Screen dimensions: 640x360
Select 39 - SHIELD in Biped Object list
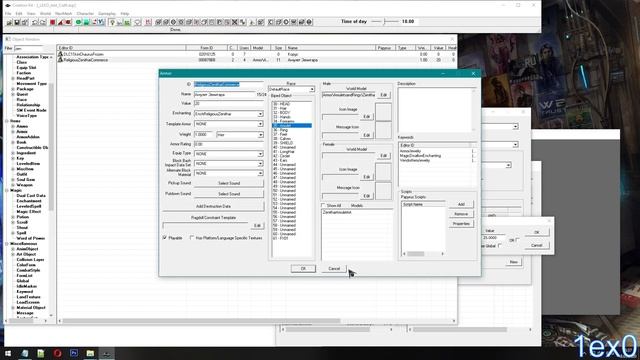[292, 143]
